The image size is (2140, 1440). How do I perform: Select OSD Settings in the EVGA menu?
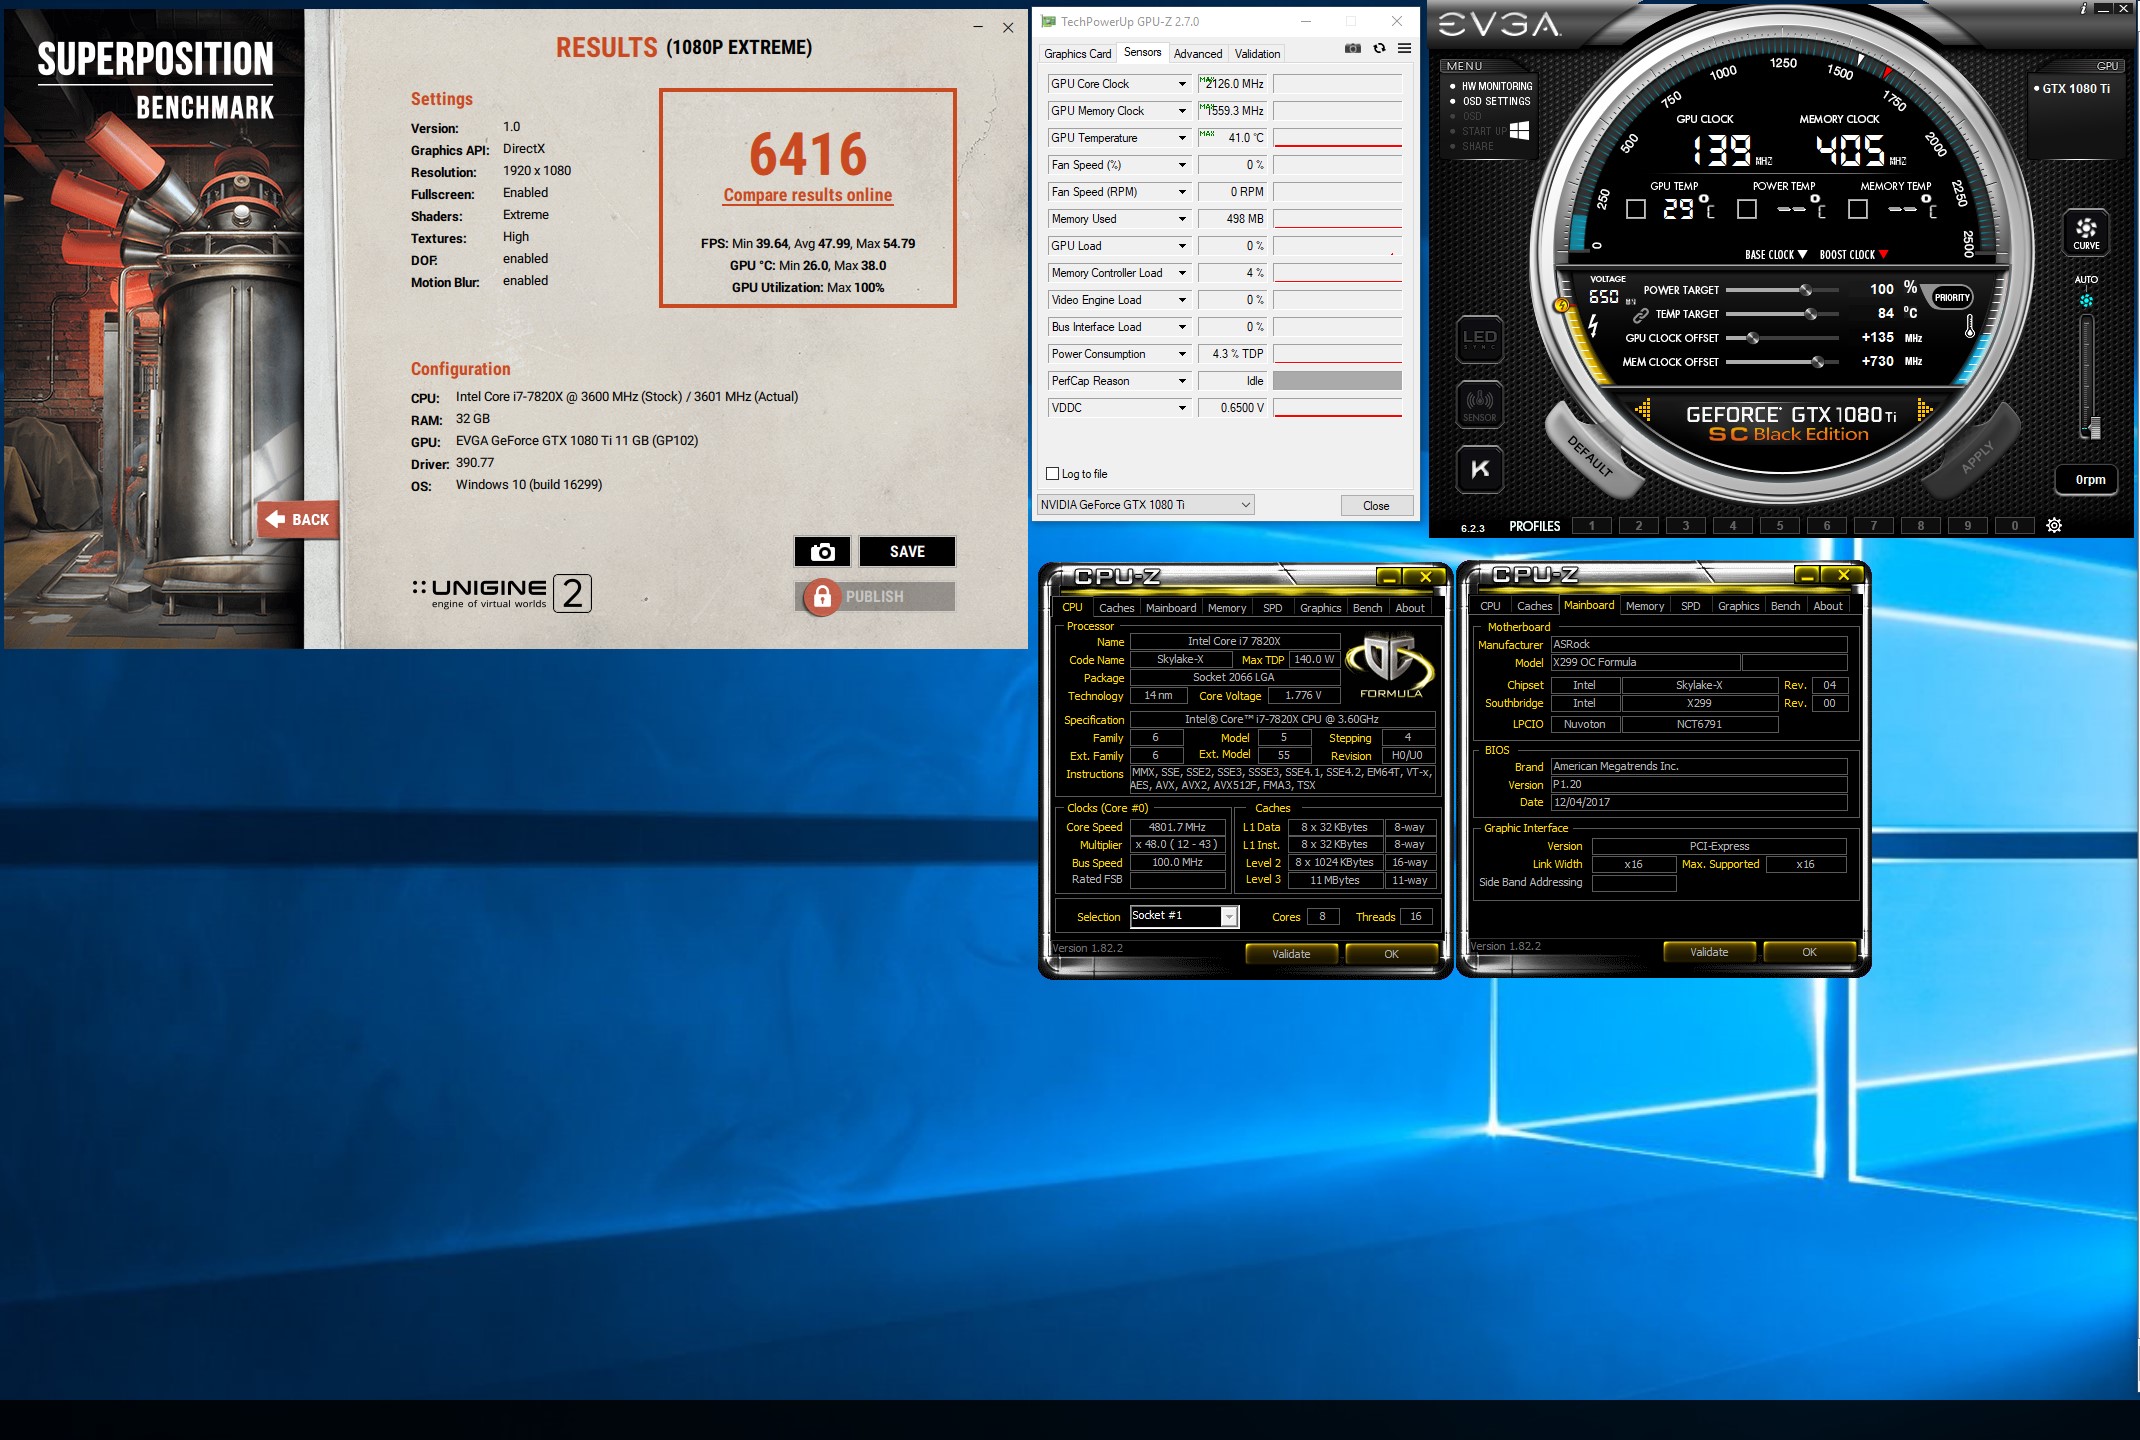pyautogui.click(x=1496, y=101)
